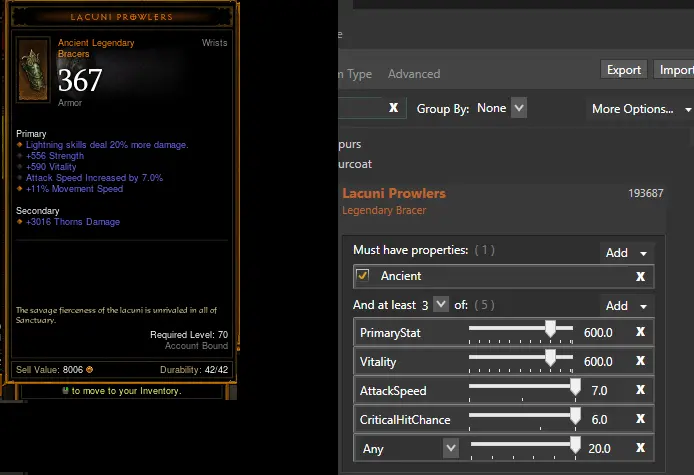Screen dimensions: 694x475
Task: Open Add menu for must-have properties
Action: [x=626, y=253]
